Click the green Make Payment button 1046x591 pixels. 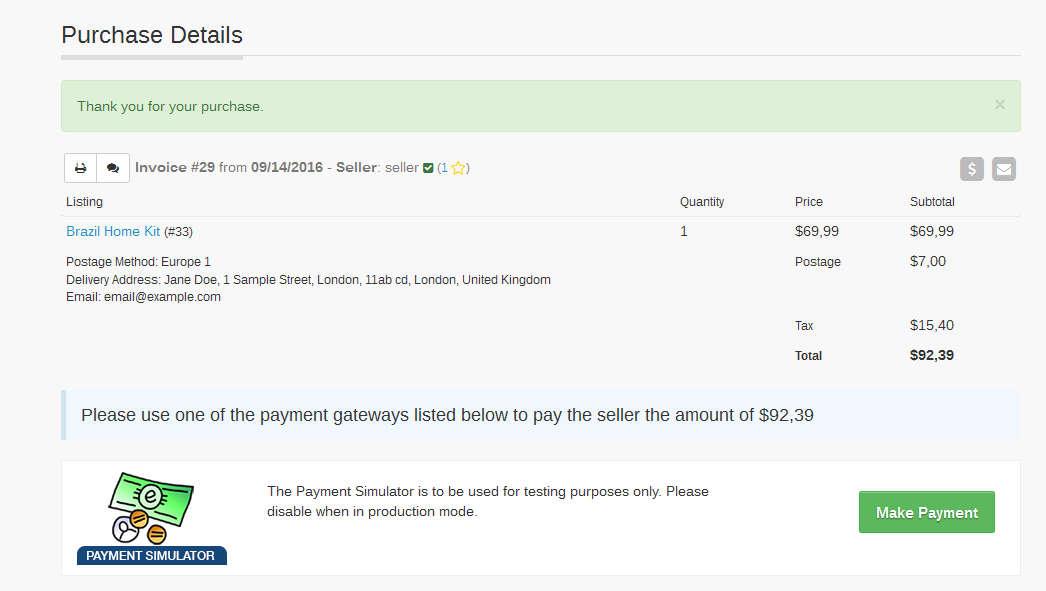point(927,512)
